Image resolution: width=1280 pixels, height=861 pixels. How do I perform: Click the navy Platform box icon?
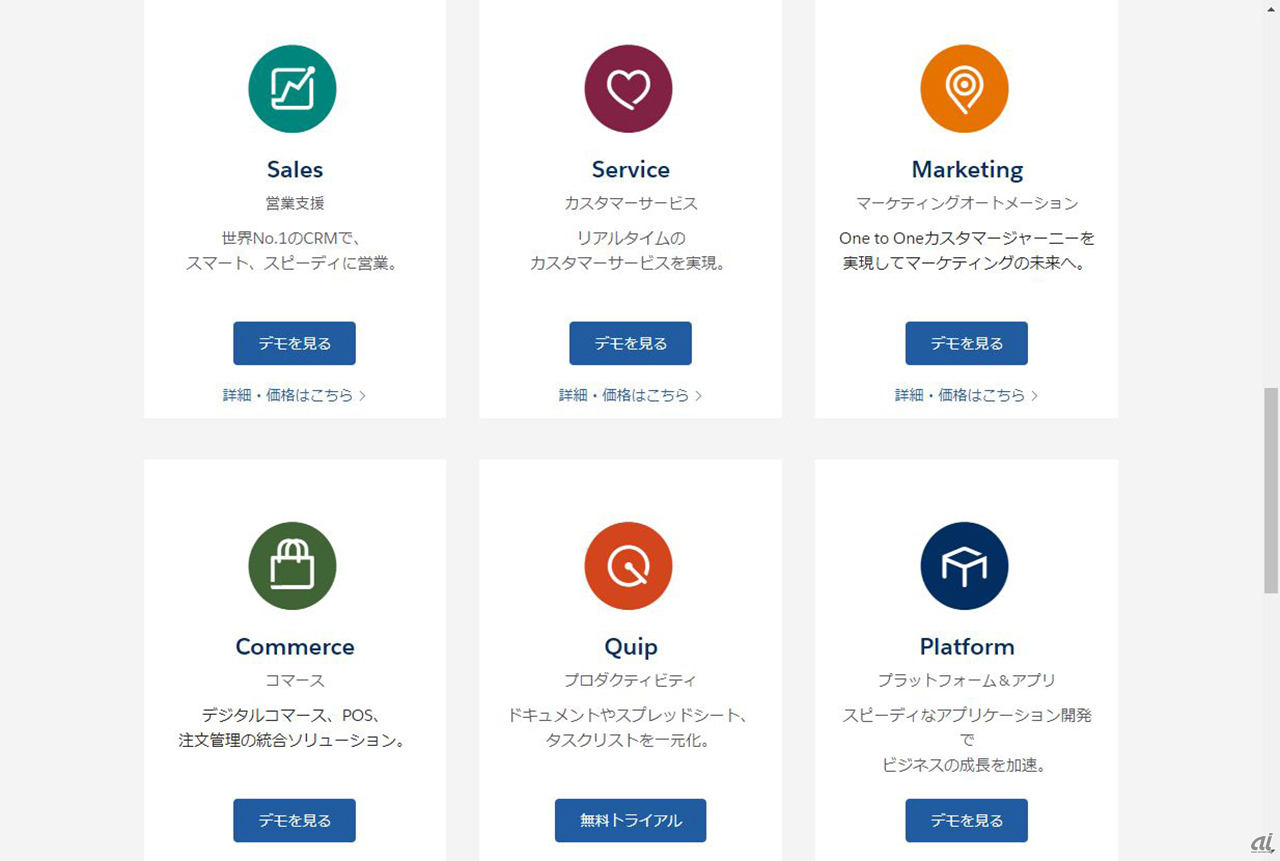(964, 566)
